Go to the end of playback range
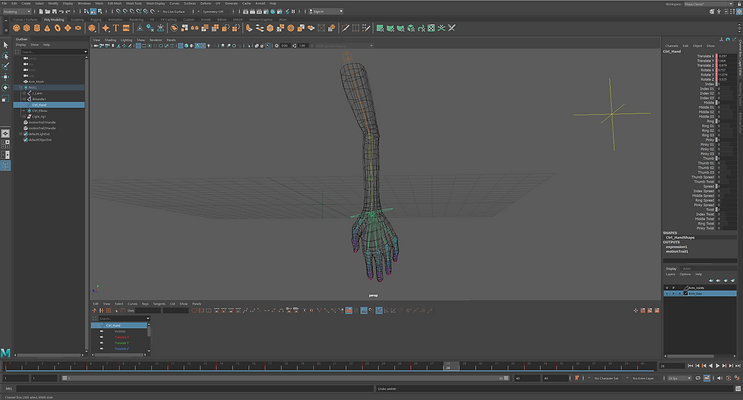 tap(738, 366)
